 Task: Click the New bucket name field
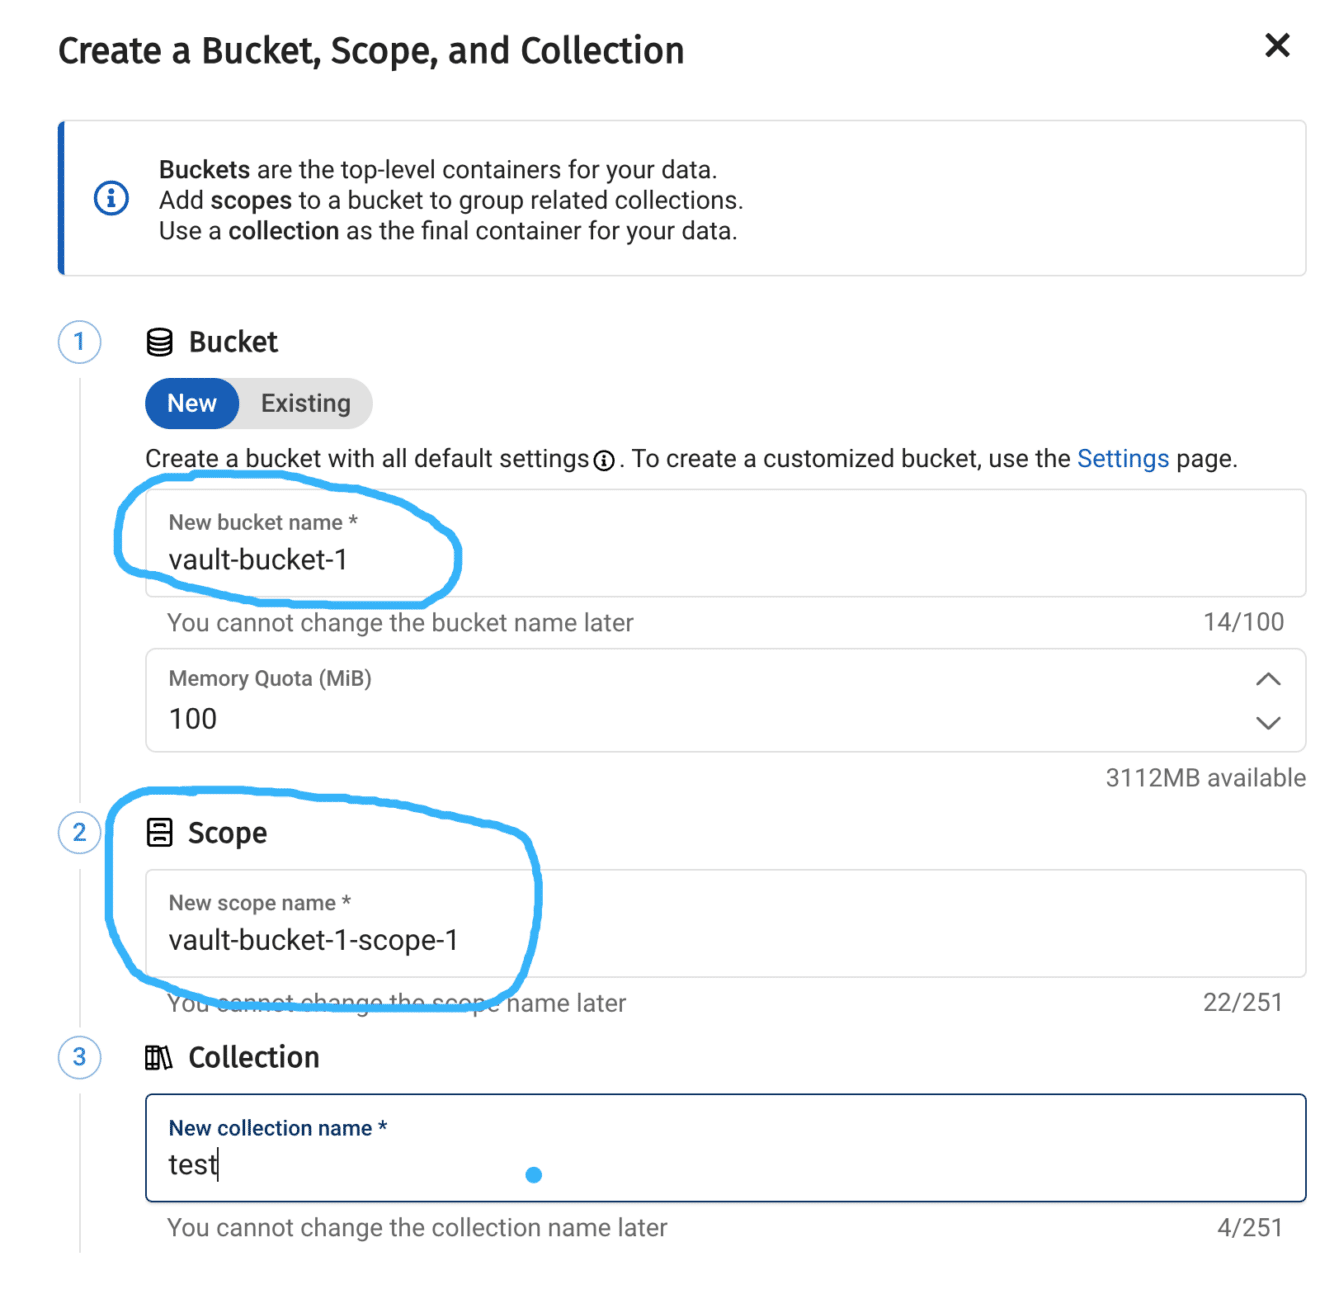725,559
